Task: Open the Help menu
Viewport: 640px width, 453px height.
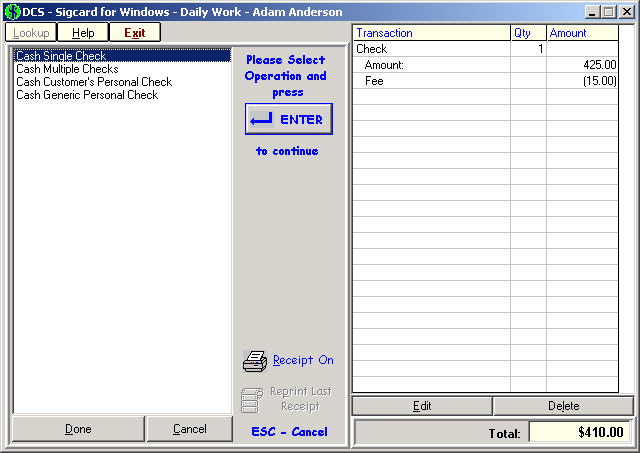Action: pos(83,33)
